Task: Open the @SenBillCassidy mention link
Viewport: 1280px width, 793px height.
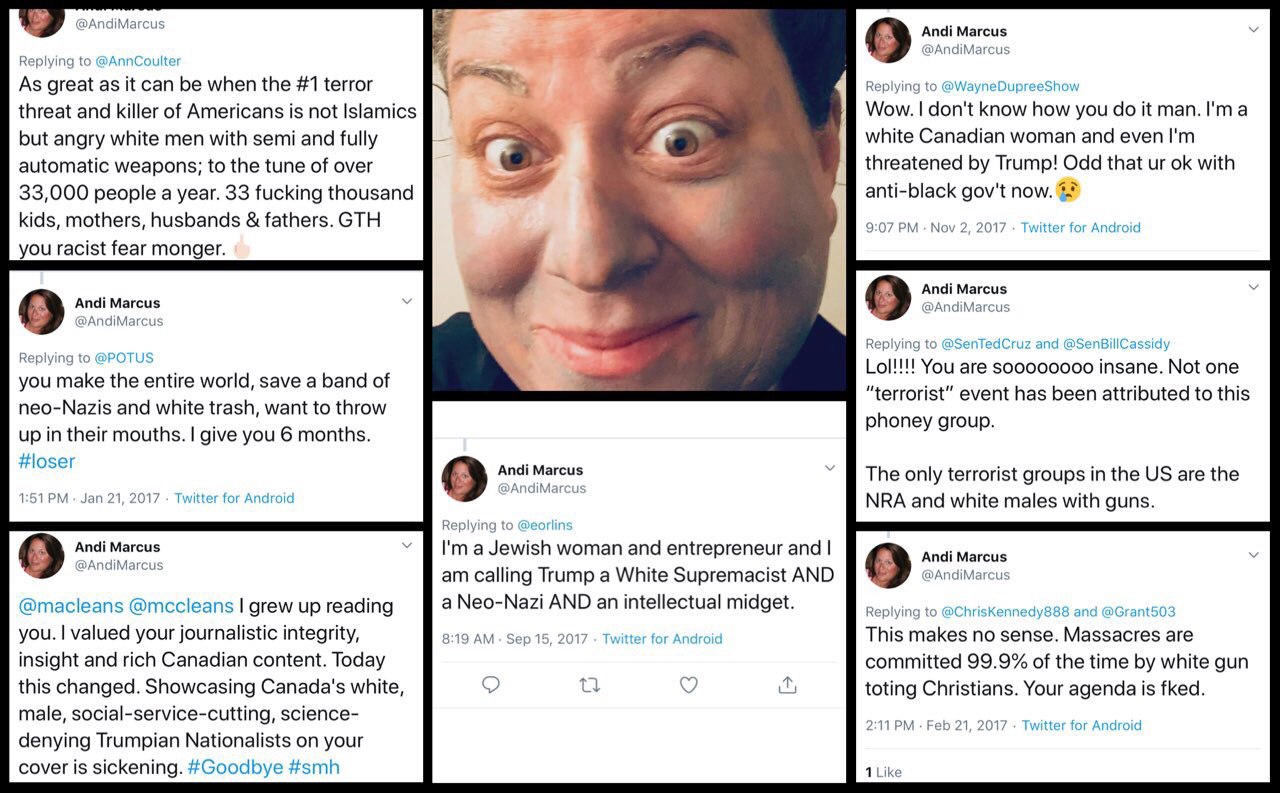Action: (x=1116, y=343)
